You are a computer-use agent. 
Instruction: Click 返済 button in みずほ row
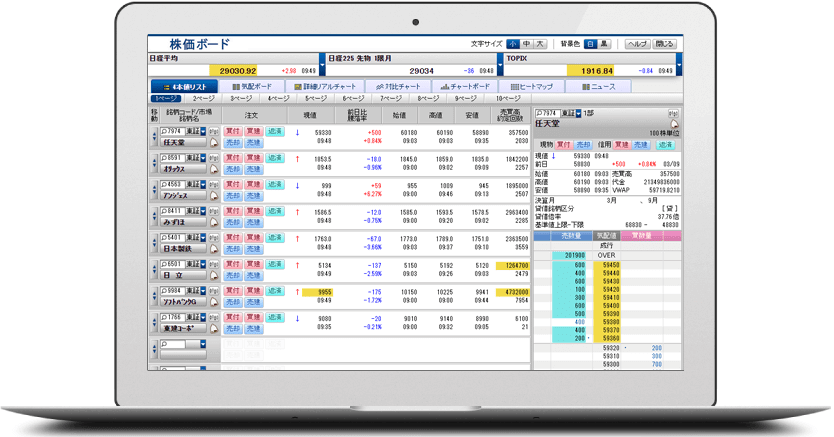274,211
